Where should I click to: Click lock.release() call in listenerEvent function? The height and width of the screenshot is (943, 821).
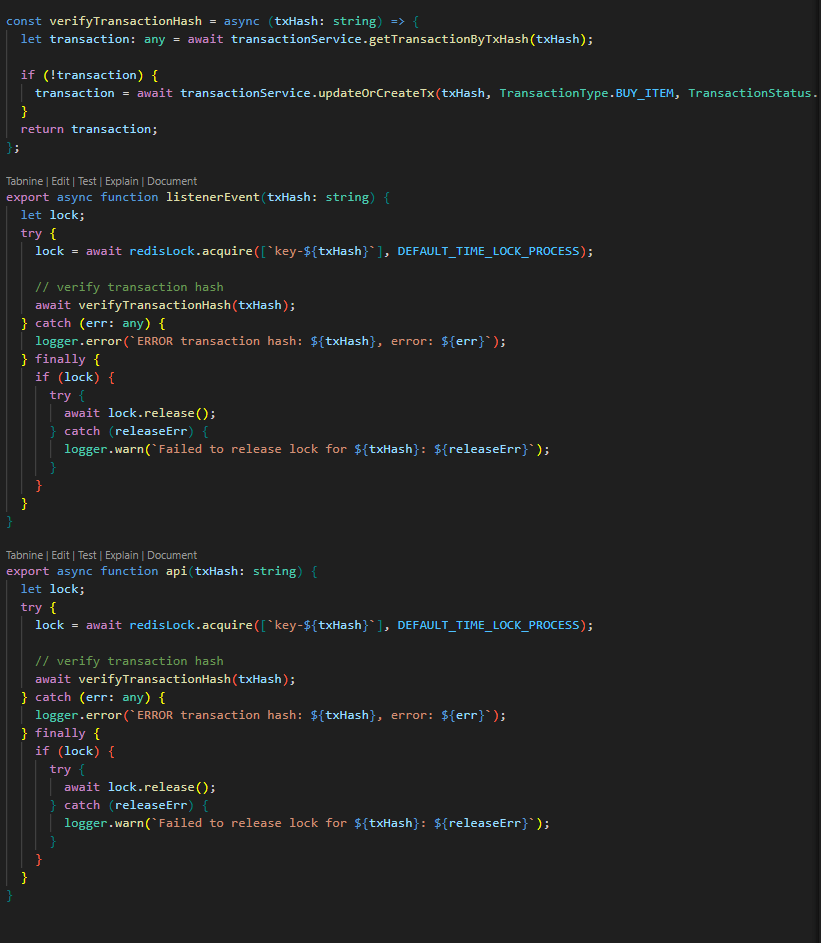click(162, 414)
